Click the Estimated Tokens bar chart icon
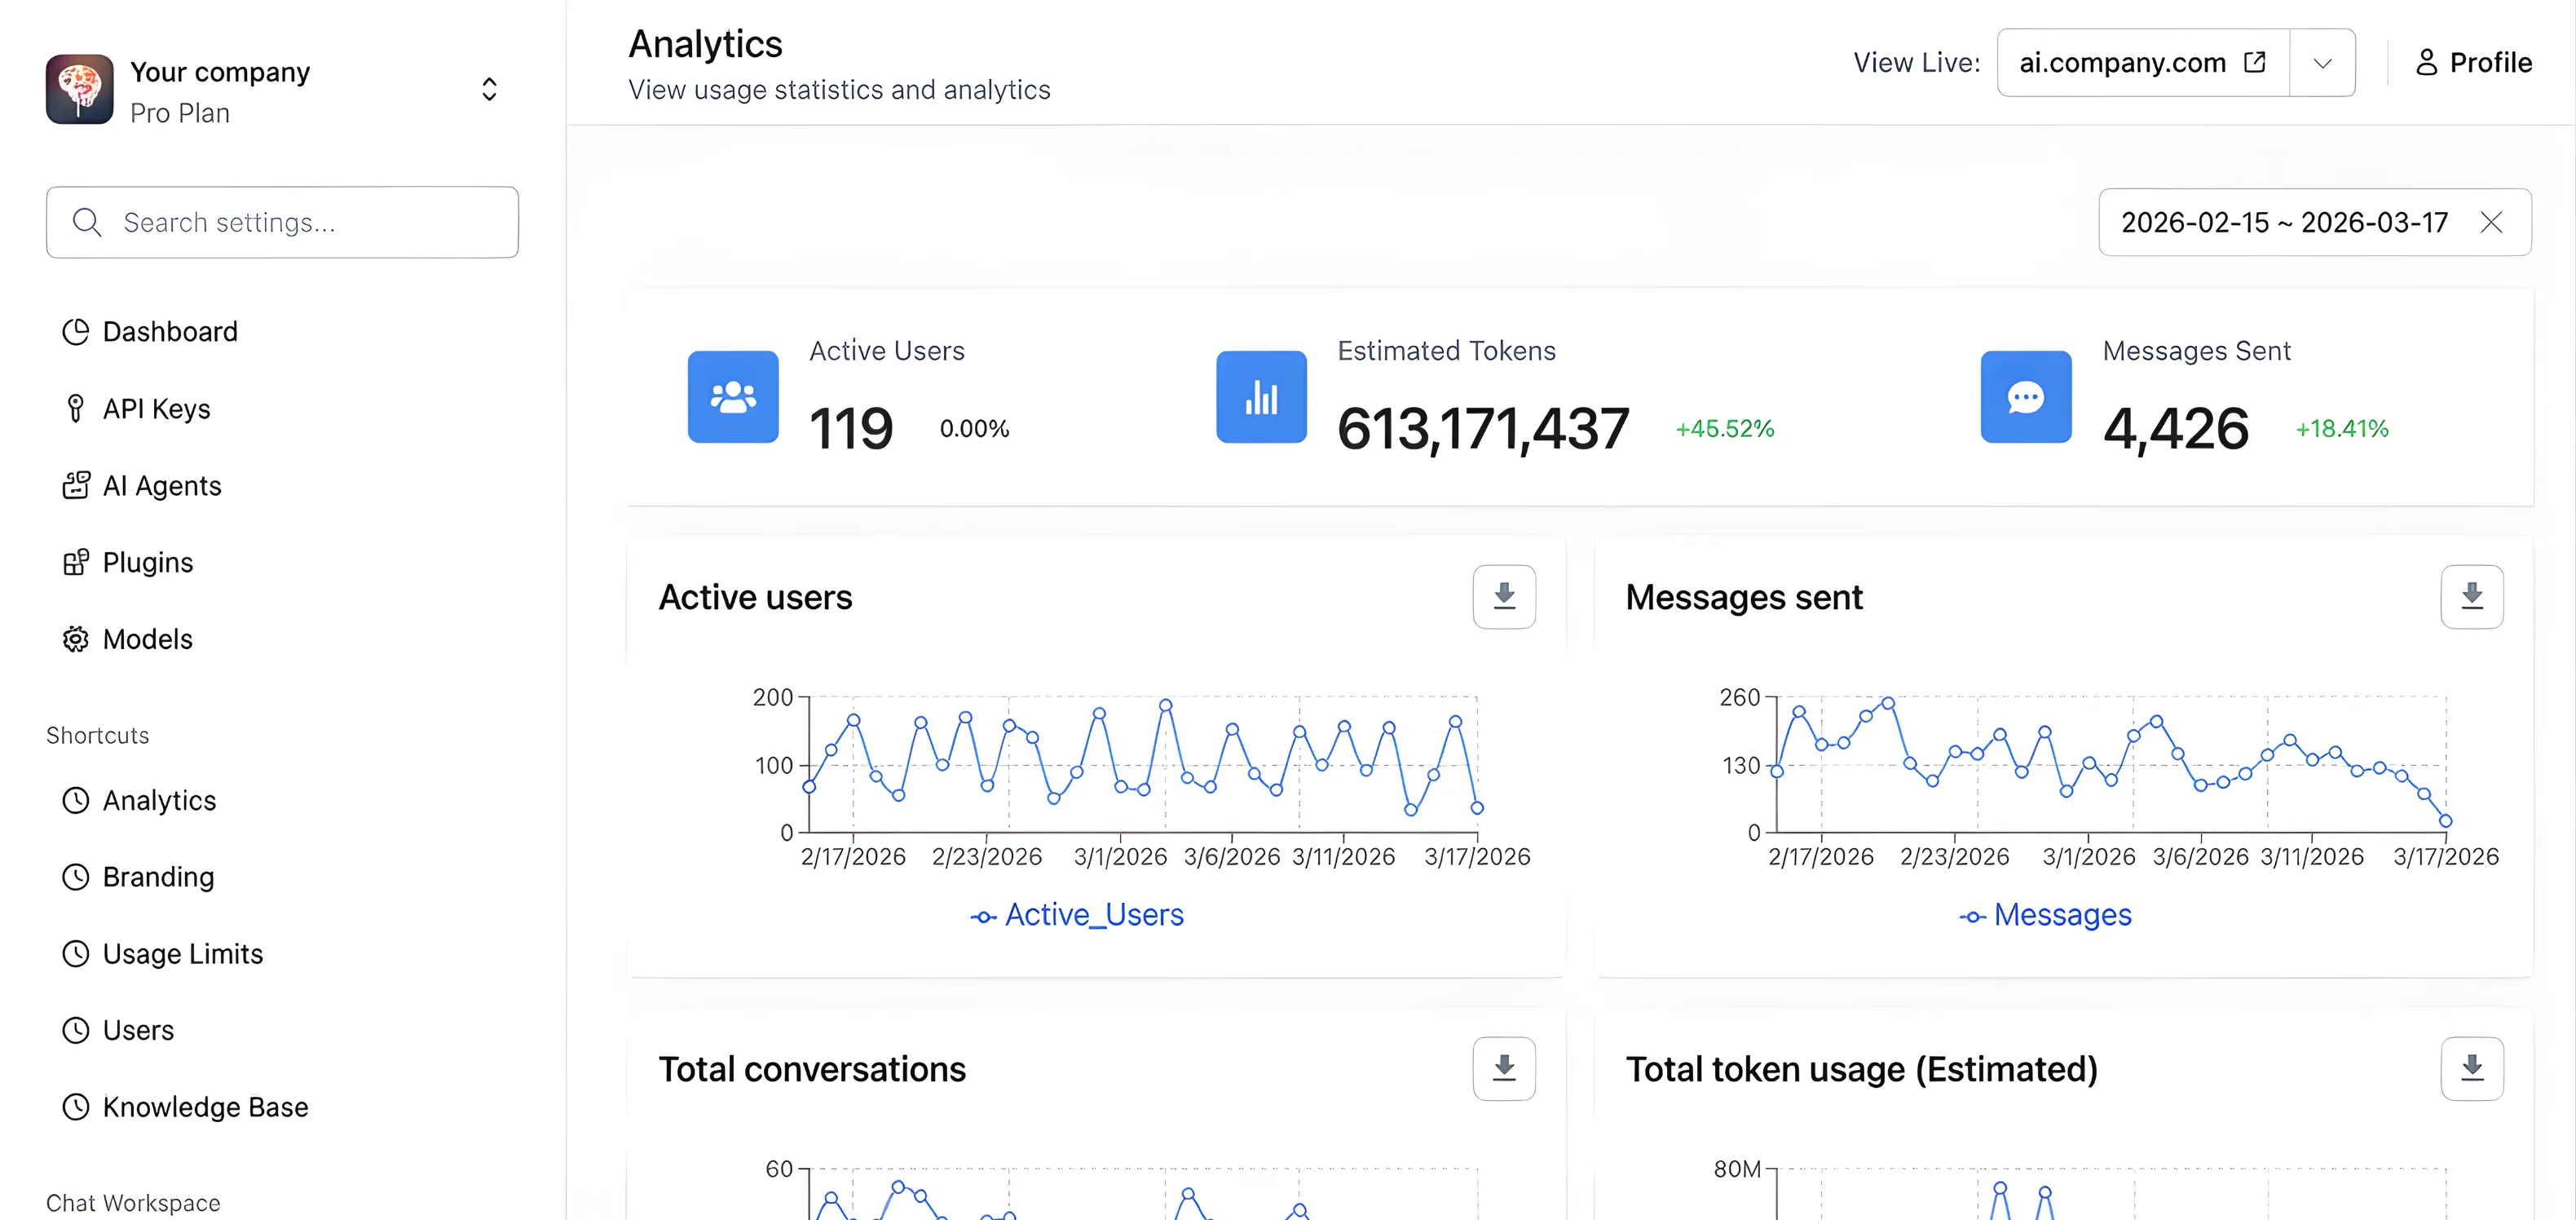The image size is (2576, 1220). click(x=1261, y=397)
